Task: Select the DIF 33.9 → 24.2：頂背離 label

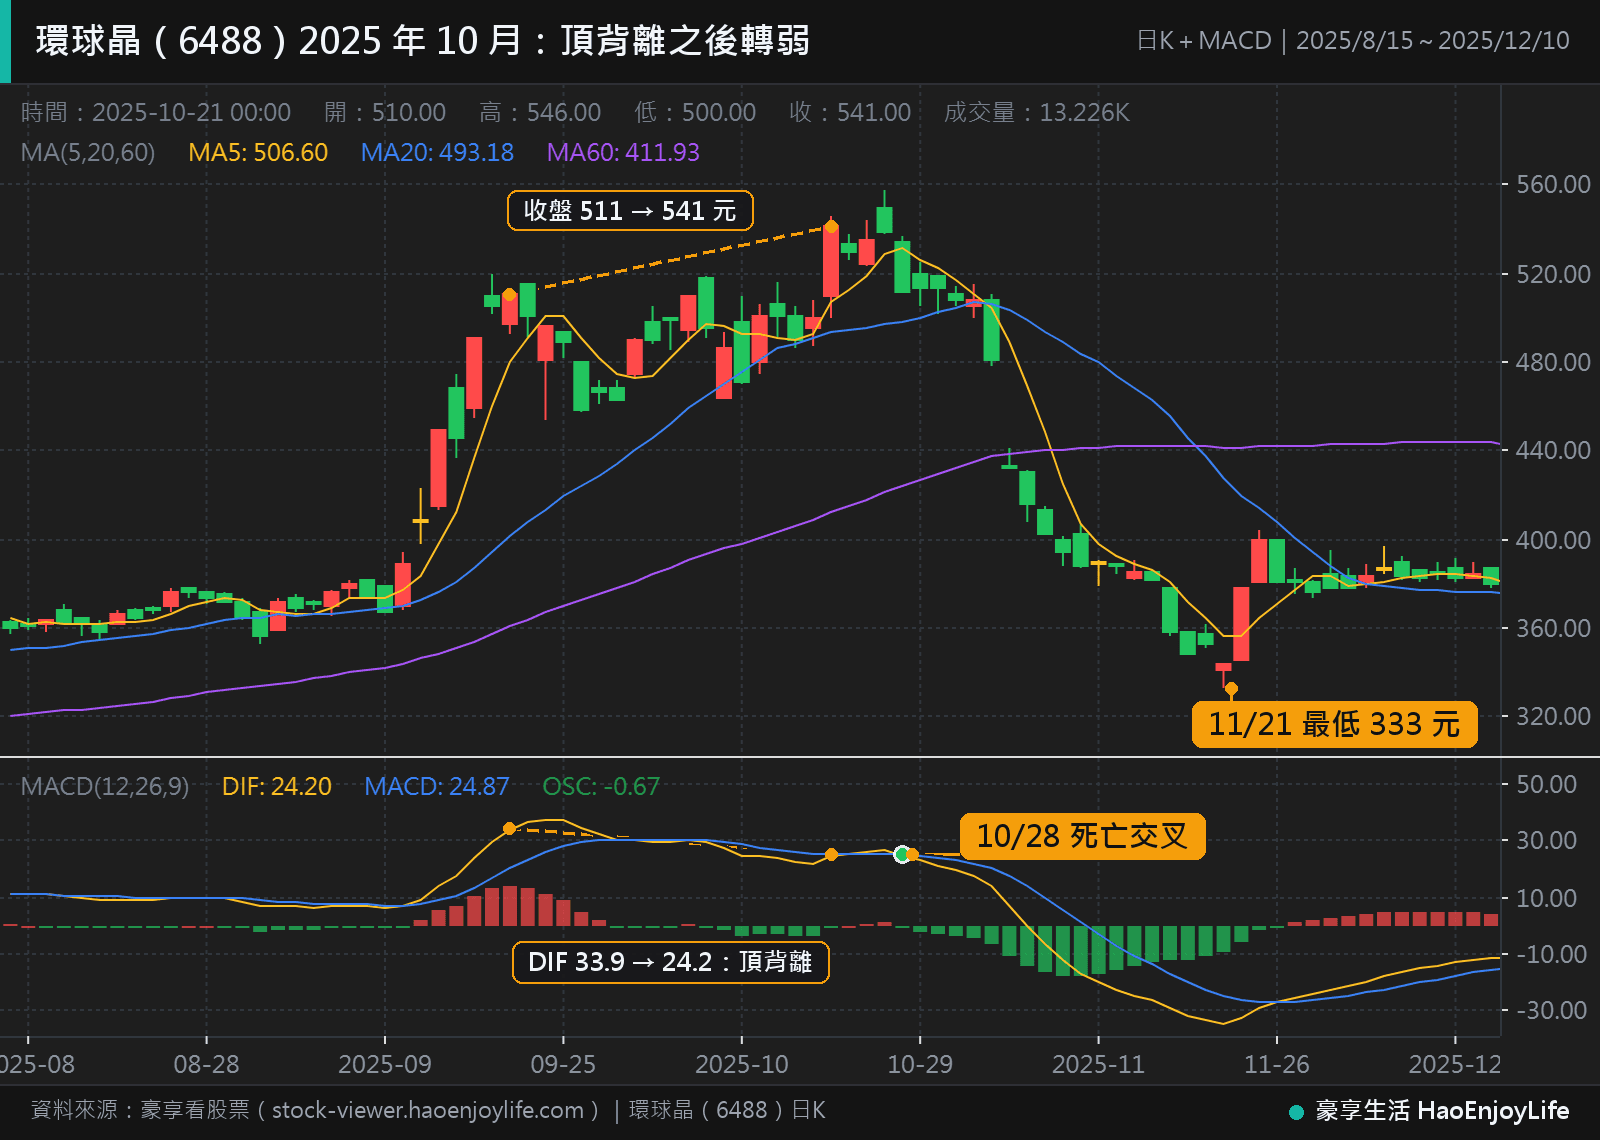Action: pos(670,962)
